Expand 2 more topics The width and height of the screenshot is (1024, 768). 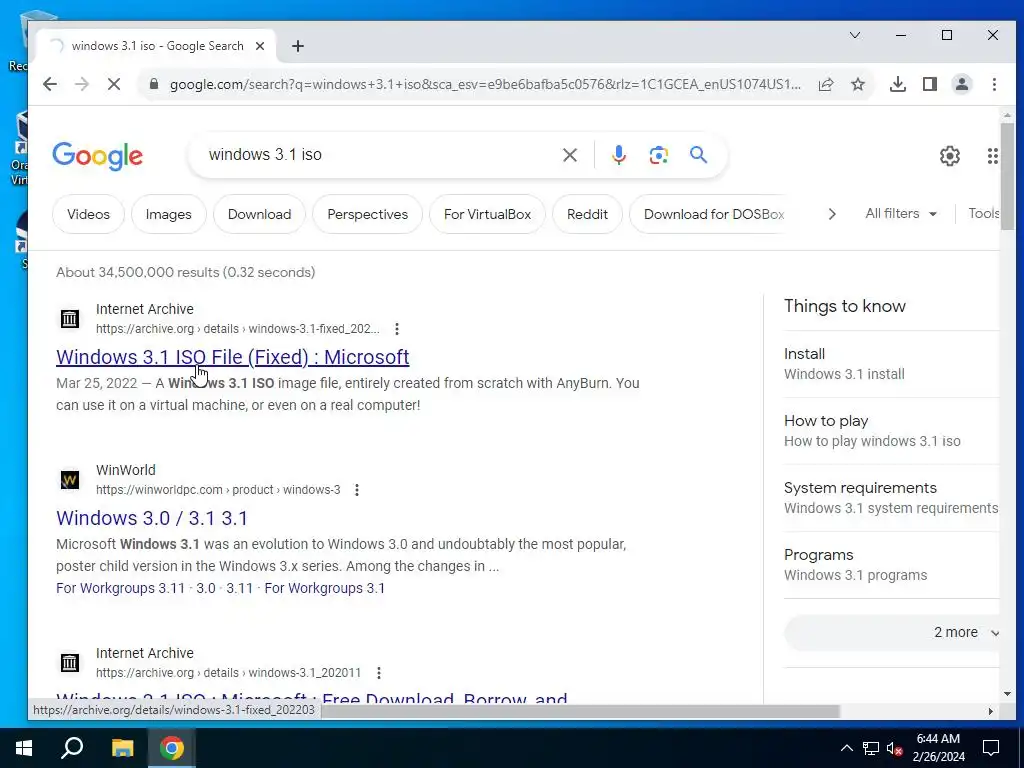[892, 632]
